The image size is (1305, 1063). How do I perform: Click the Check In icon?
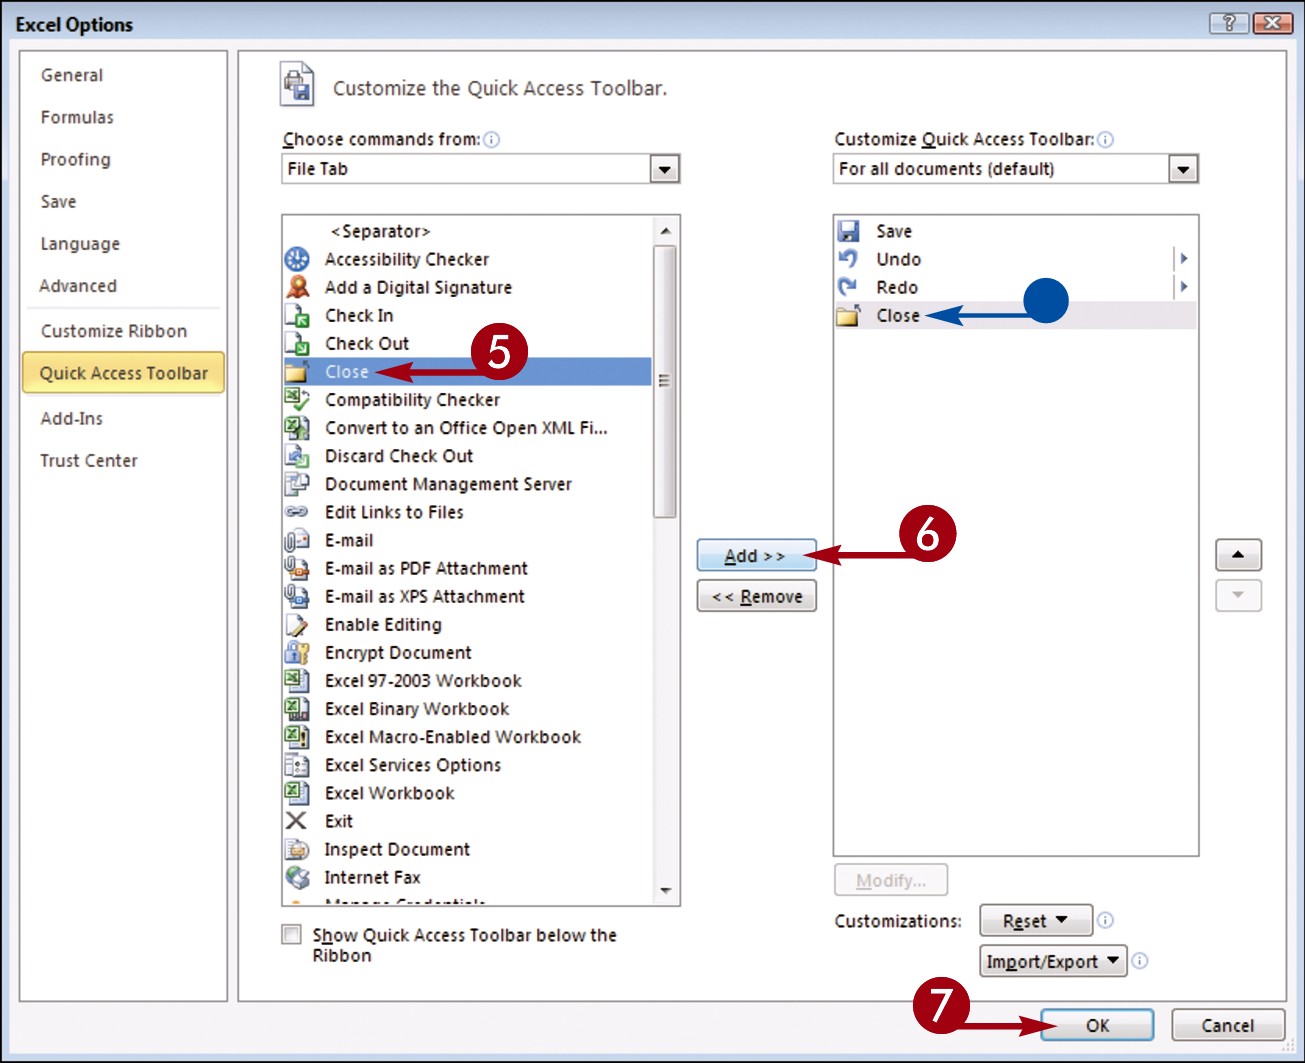(297, 315)
